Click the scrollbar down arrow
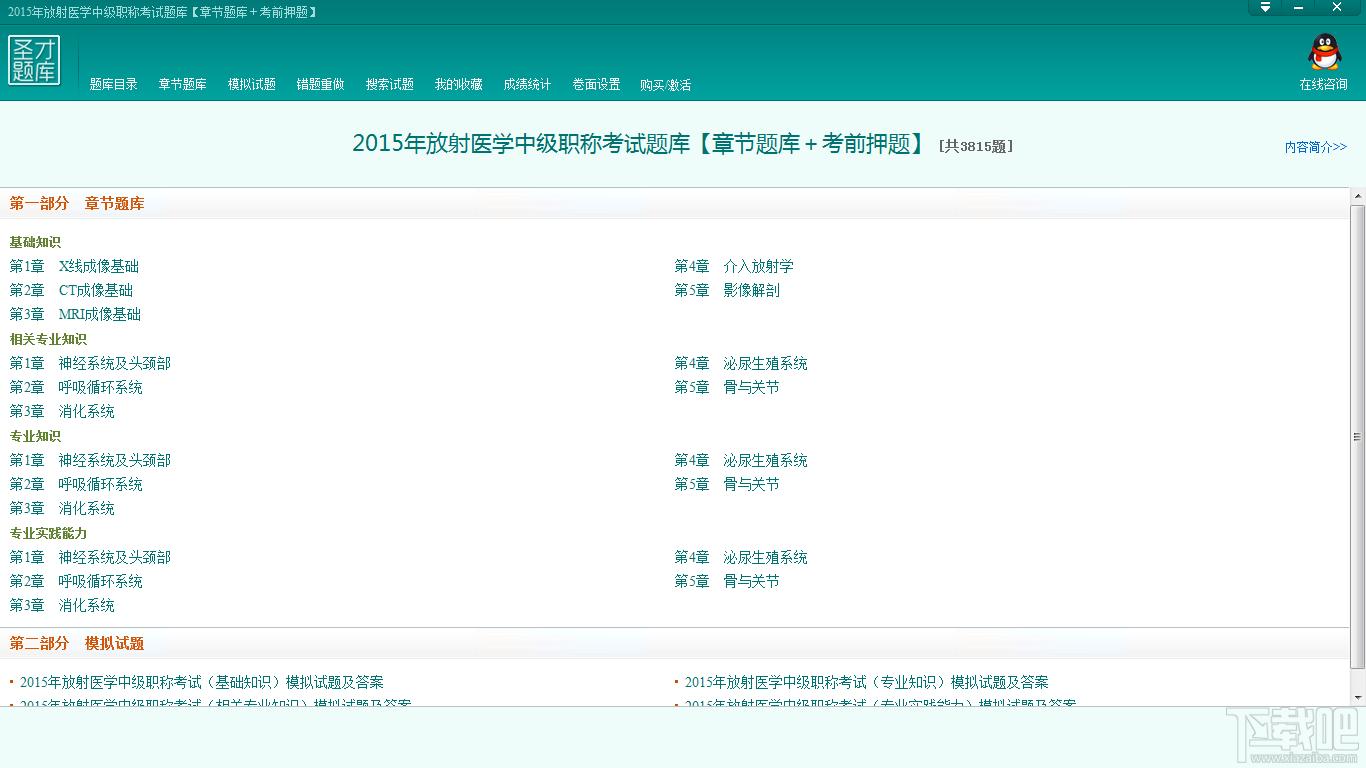 click(1357, 698)
